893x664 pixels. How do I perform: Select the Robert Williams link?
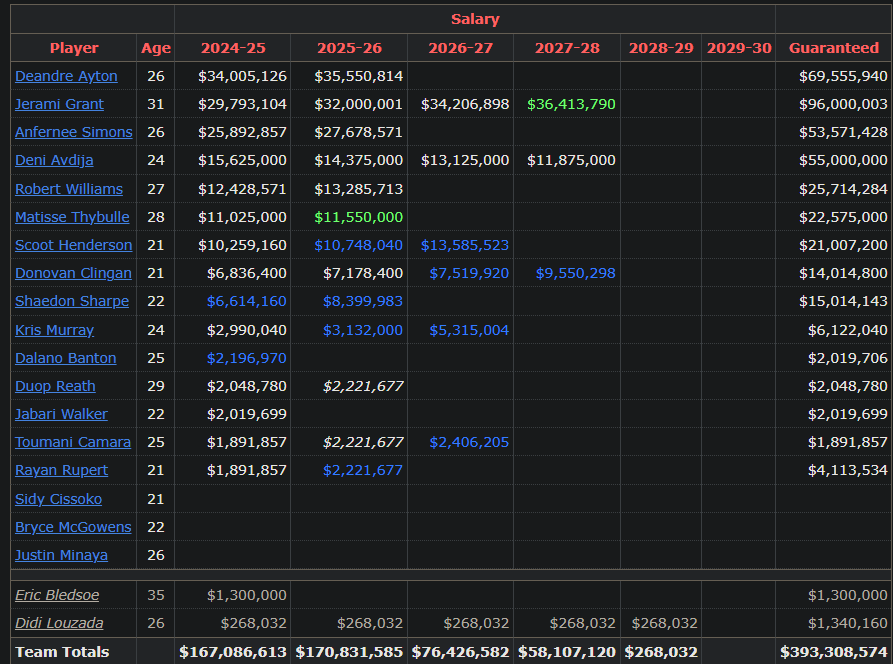click(x=69, y=189)
